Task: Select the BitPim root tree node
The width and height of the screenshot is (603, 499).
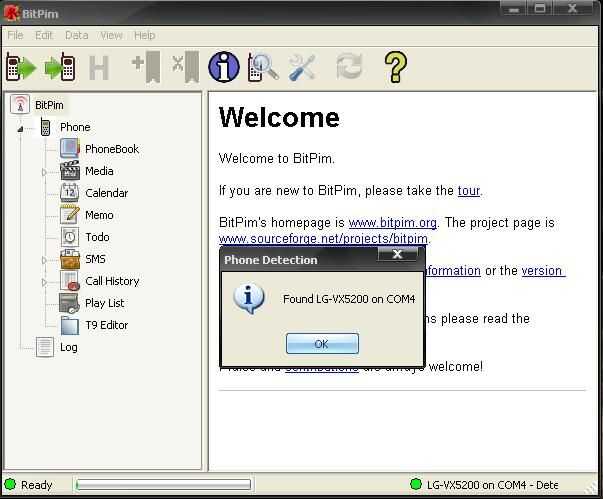Action: (49, 105)
